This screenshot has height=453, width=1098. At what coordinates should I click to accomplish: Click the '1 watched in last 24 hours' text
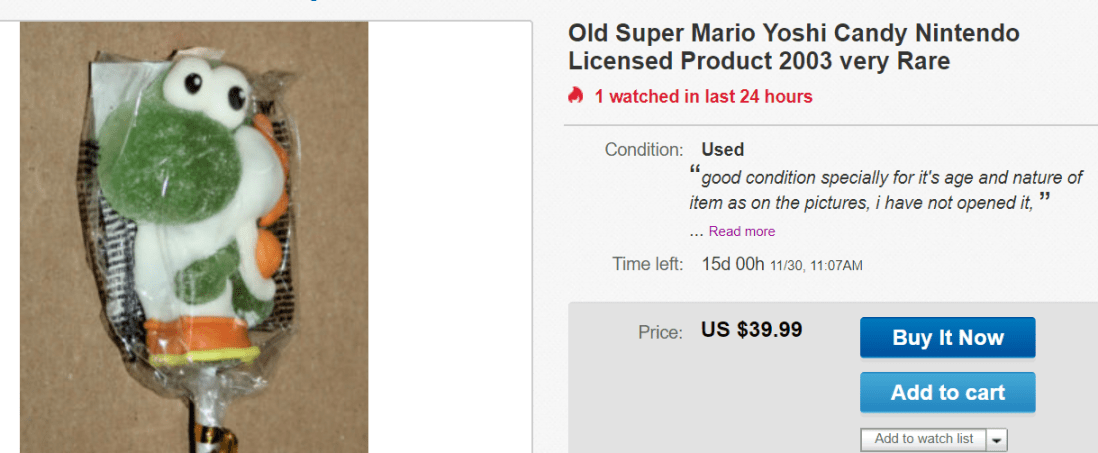click(x=703, y=96)
